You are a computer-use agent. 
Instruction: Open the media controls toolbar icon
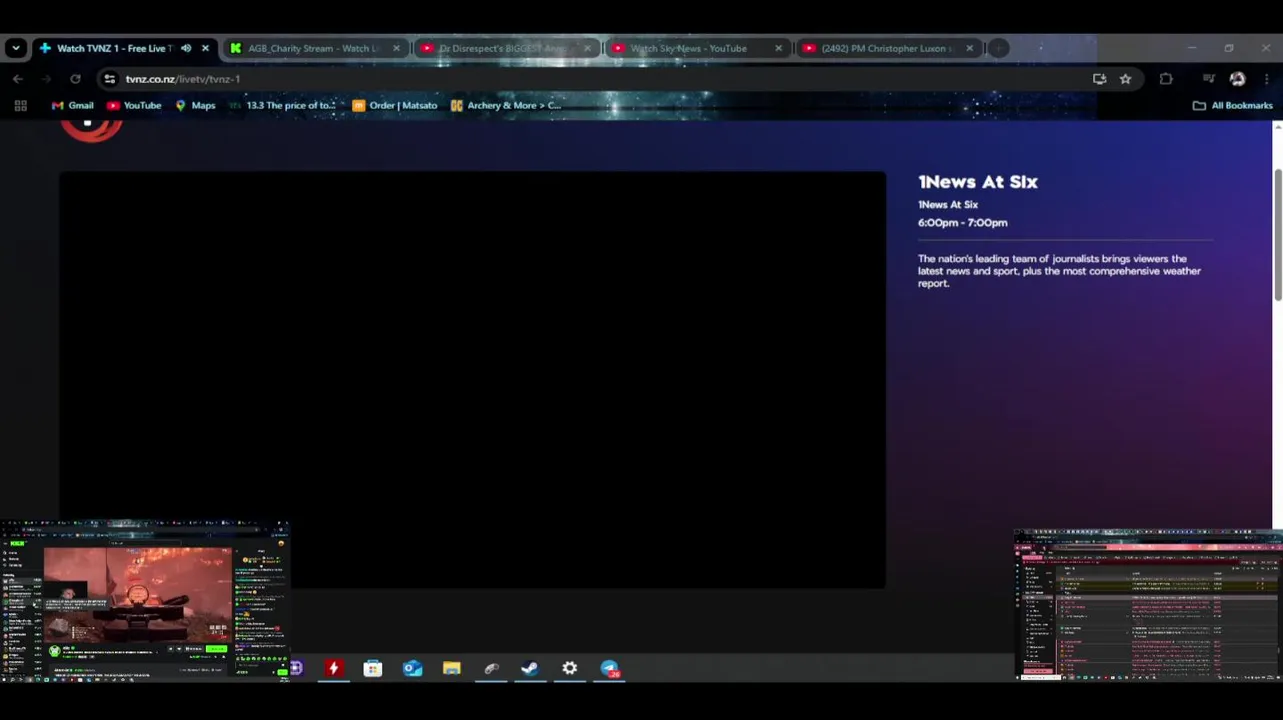(x=1209, y=79)
